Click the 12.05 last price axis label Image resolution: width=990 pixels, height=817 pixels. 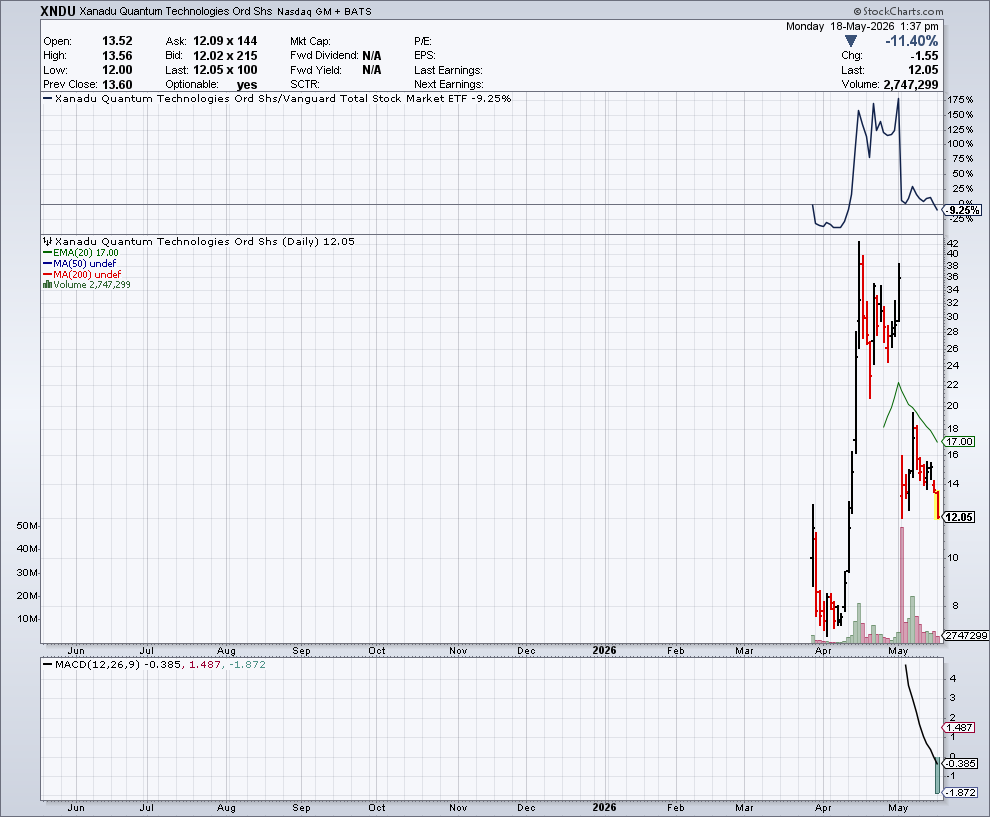point(958,517)
